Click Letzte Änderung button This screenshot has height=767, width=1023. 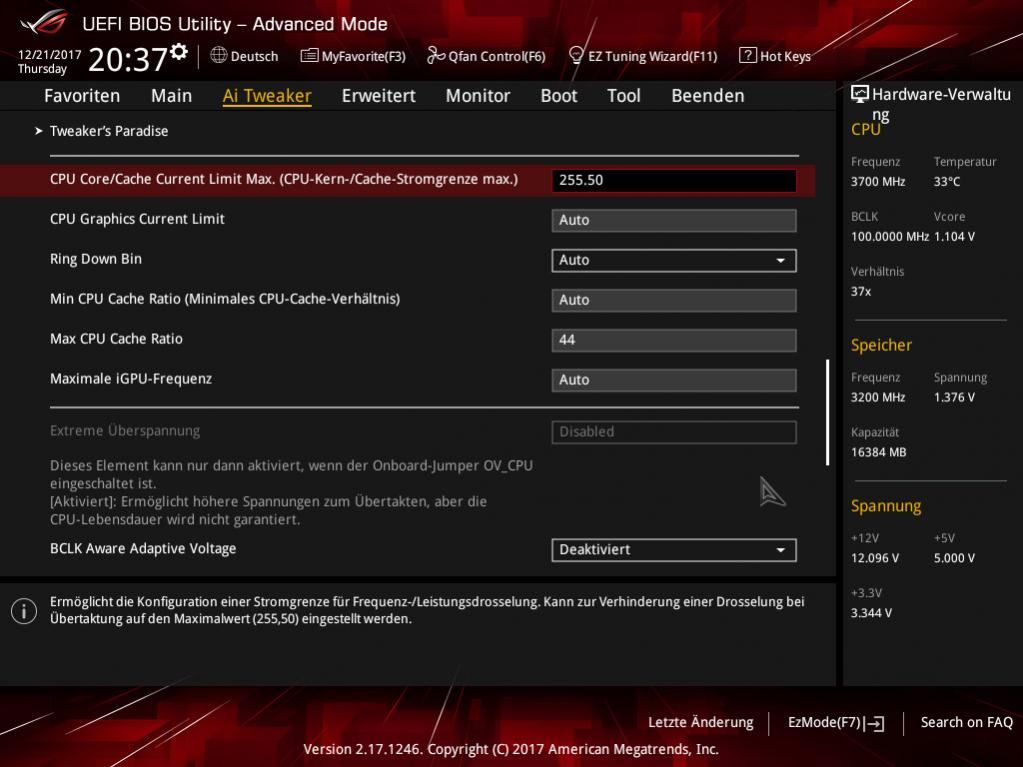click(700, 723)
